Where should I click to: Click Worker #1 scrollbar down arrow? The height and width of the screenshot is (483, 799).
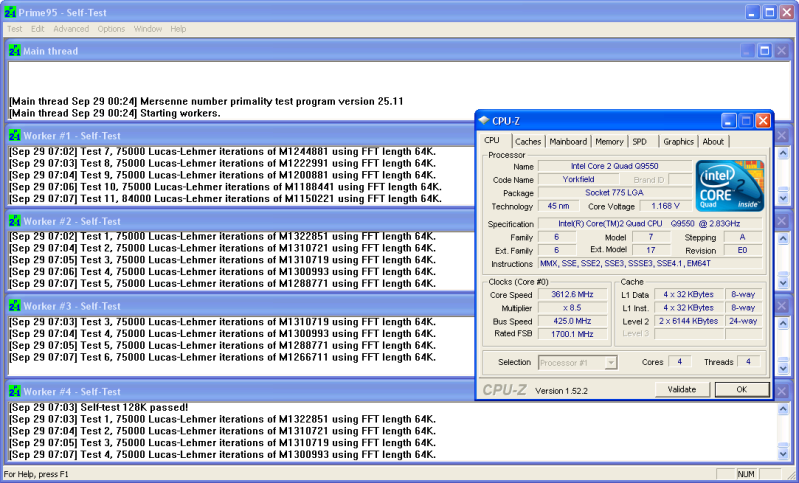click(783, 198)
